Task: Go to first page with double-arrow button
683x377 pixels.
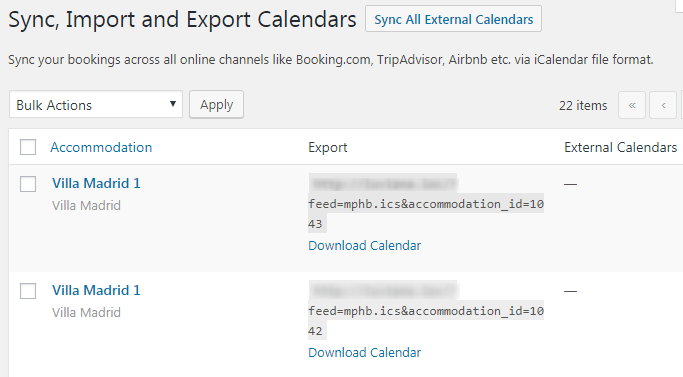Action: click(x=632, y=105)
